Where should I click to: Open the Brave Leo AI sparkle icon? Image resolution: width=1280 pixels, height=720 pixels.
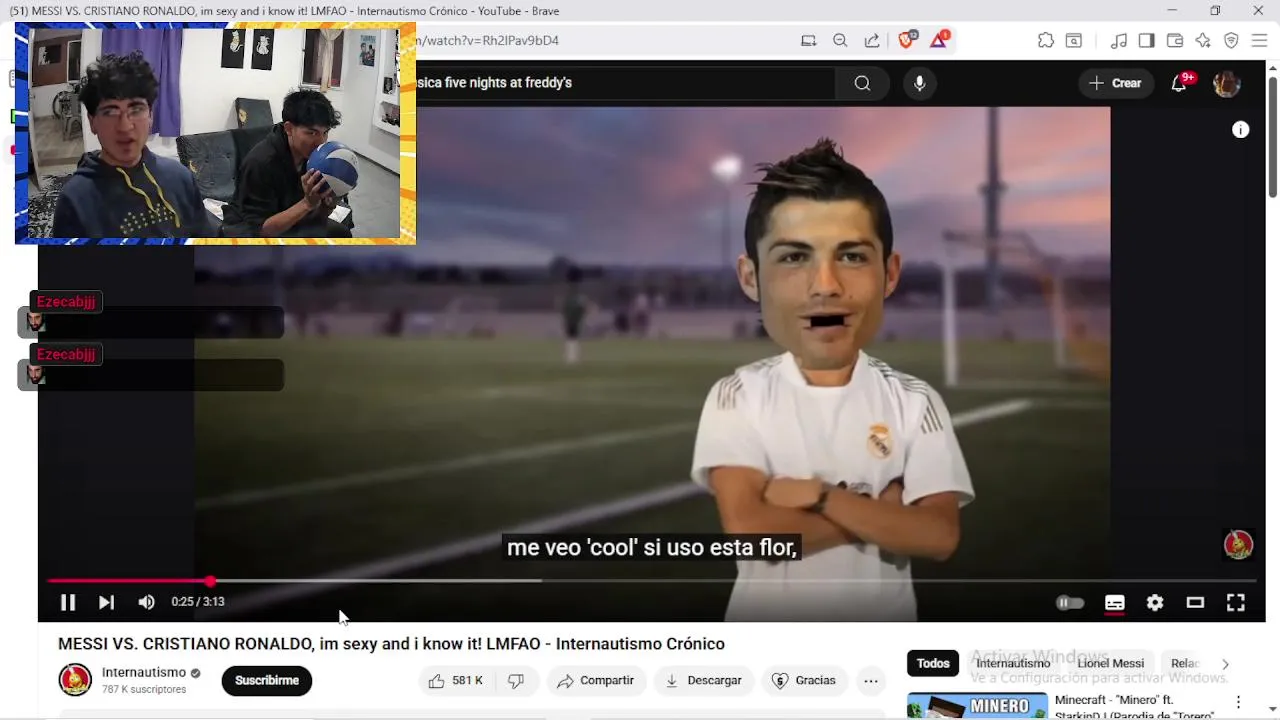click(1203, 41)
